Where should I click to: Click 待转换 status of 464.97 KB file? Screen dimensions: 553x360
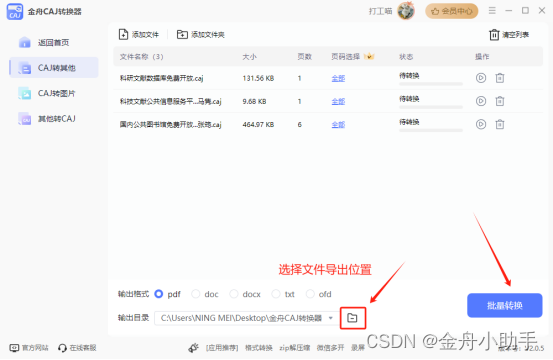pos(409,122)
